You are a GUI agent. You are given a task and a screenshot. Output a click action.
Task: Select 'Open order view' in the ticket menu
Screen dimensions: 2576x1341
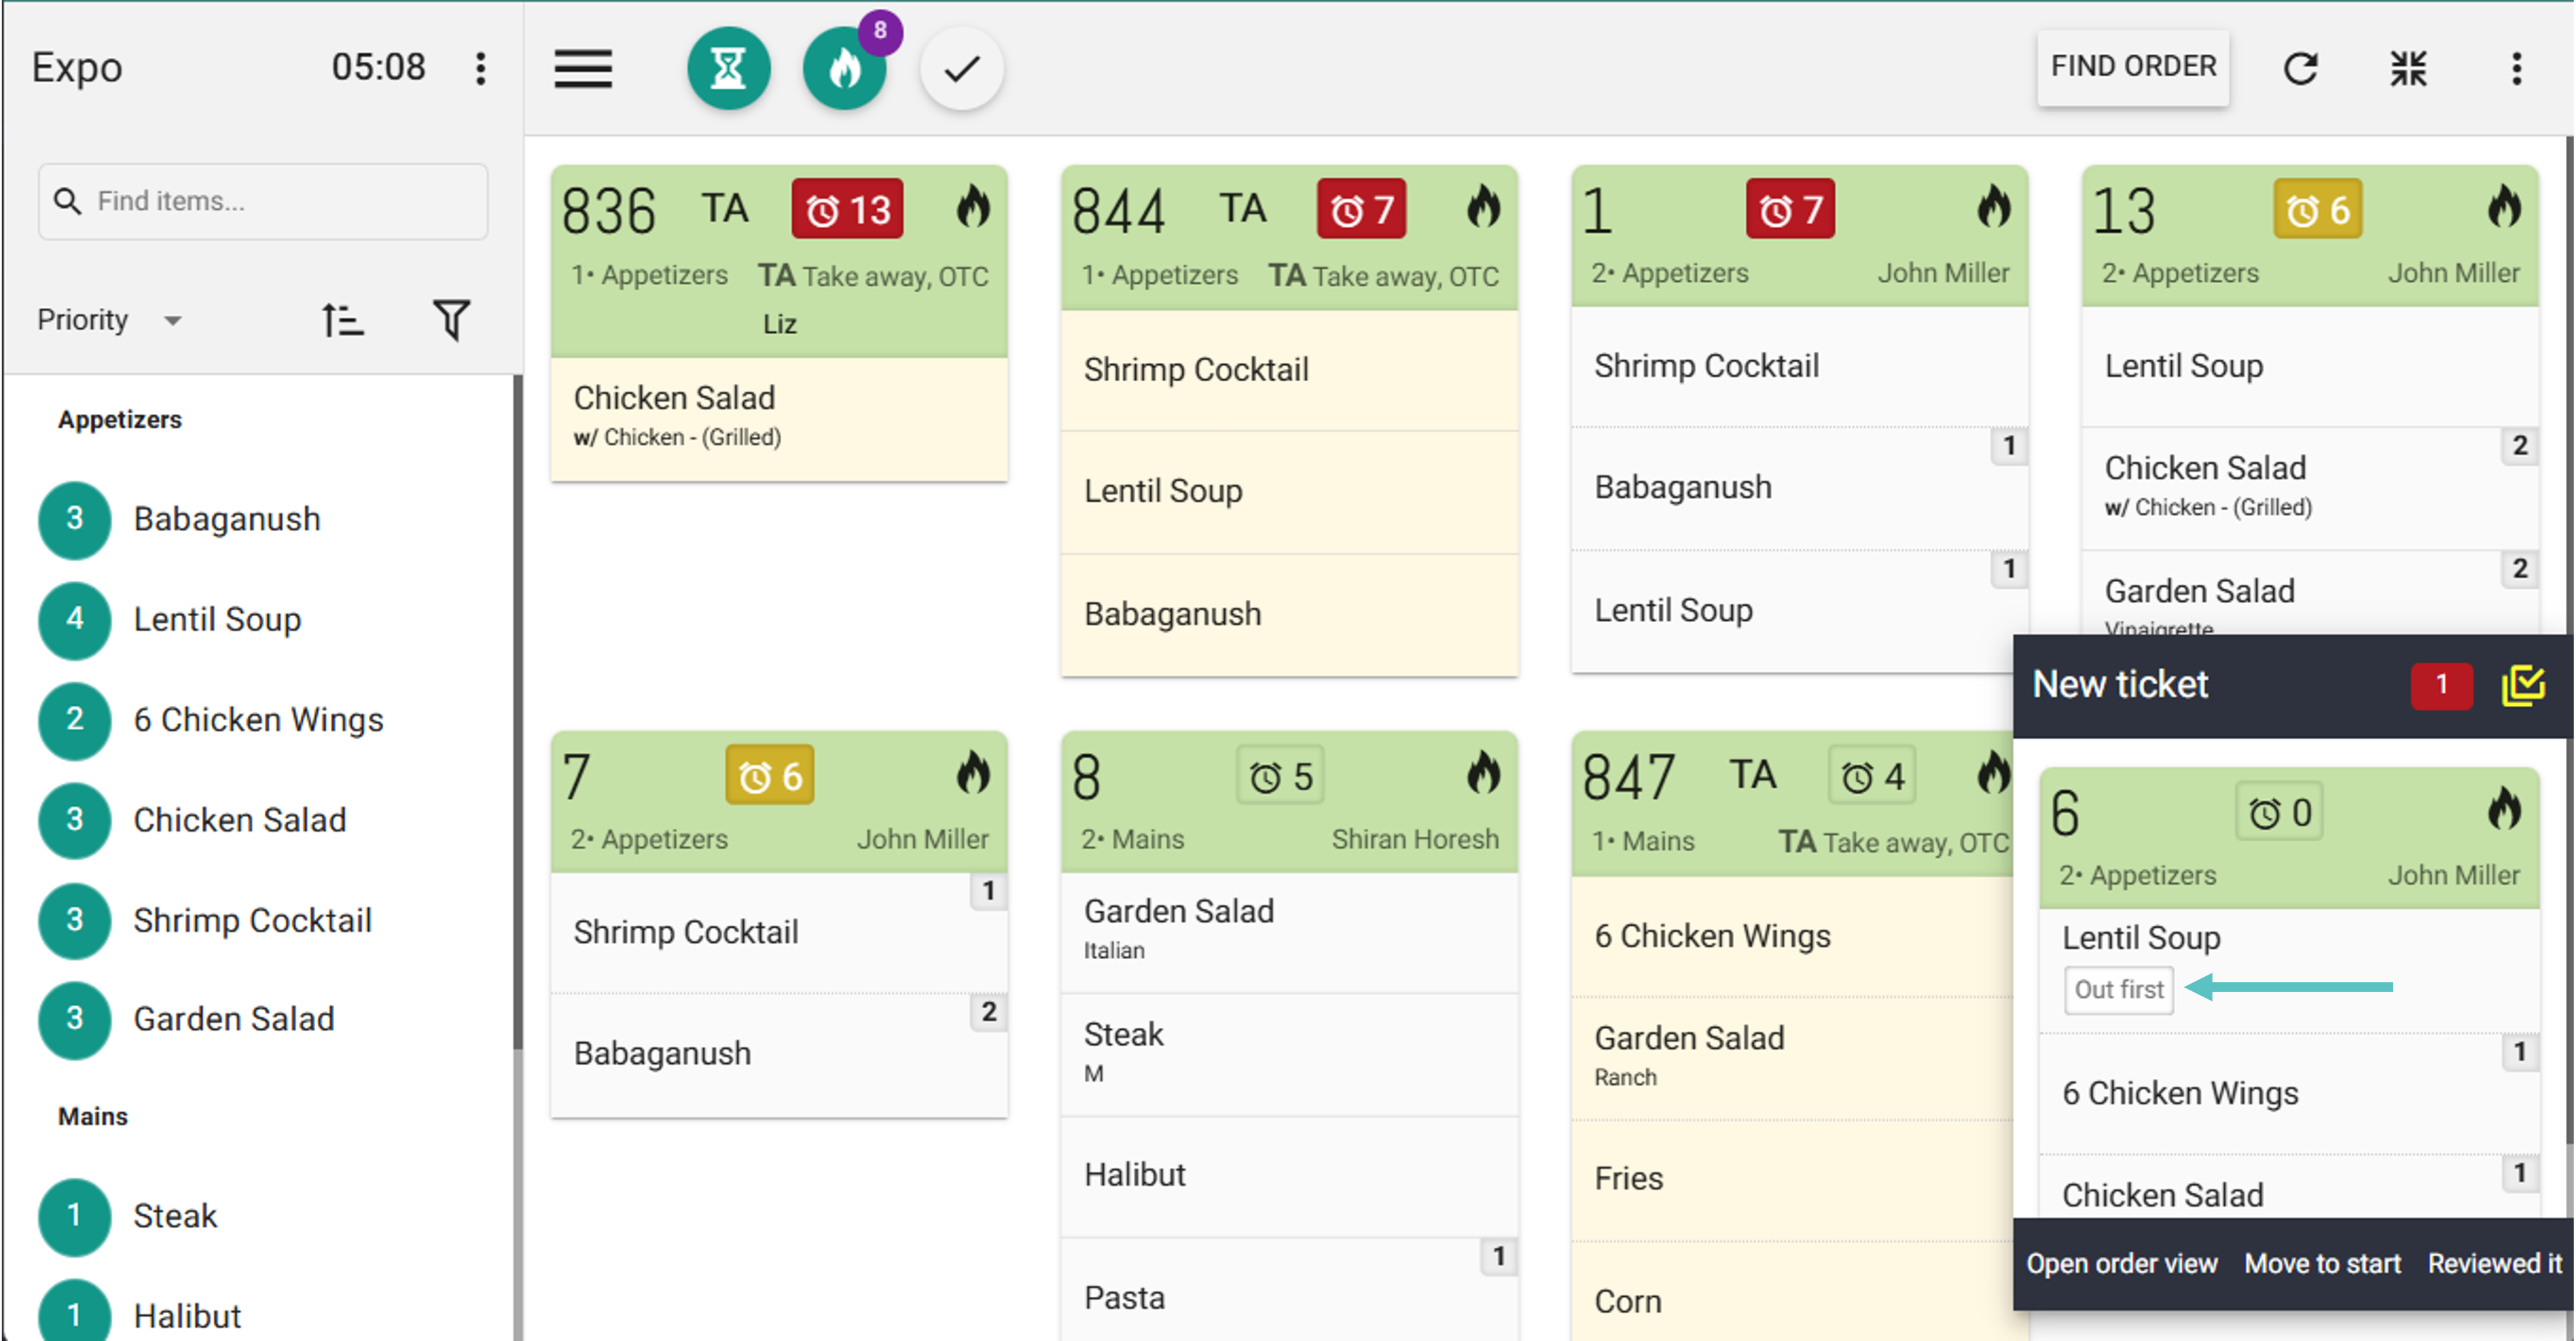click(2122, 1263)
